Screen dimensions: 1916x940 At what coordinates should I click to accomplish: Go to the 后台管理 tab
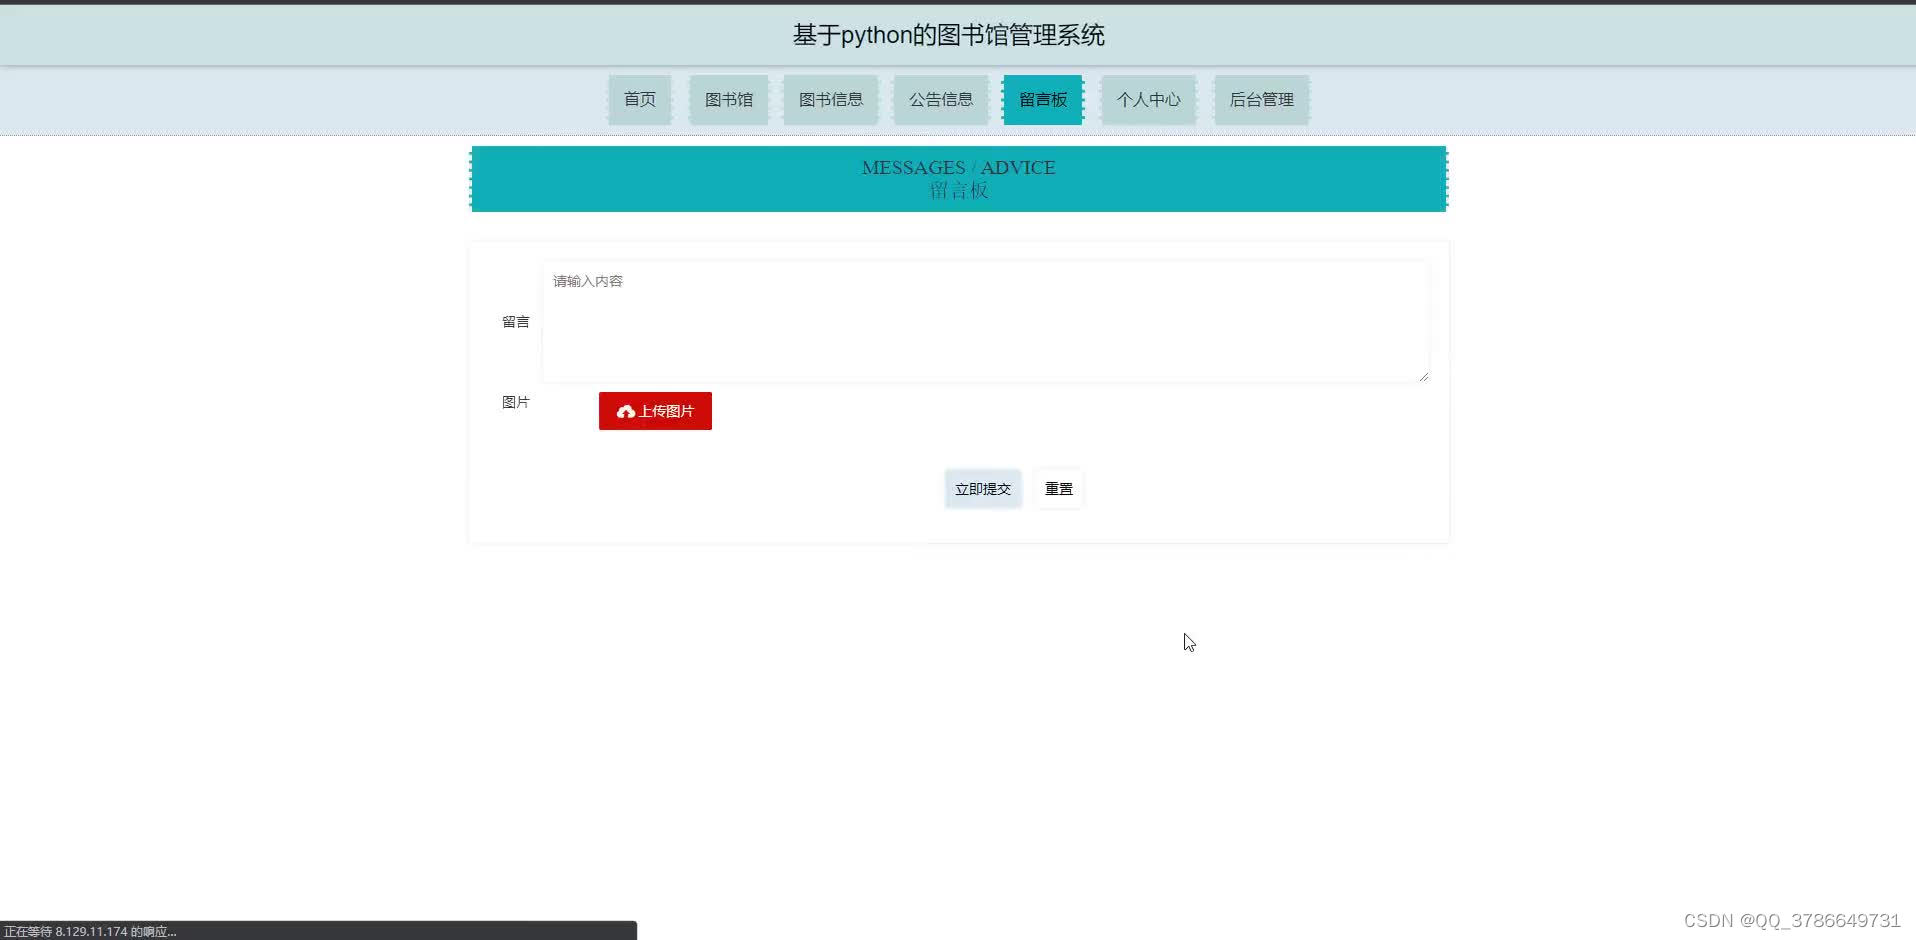pyautogui.click(x=1262, y=100)
